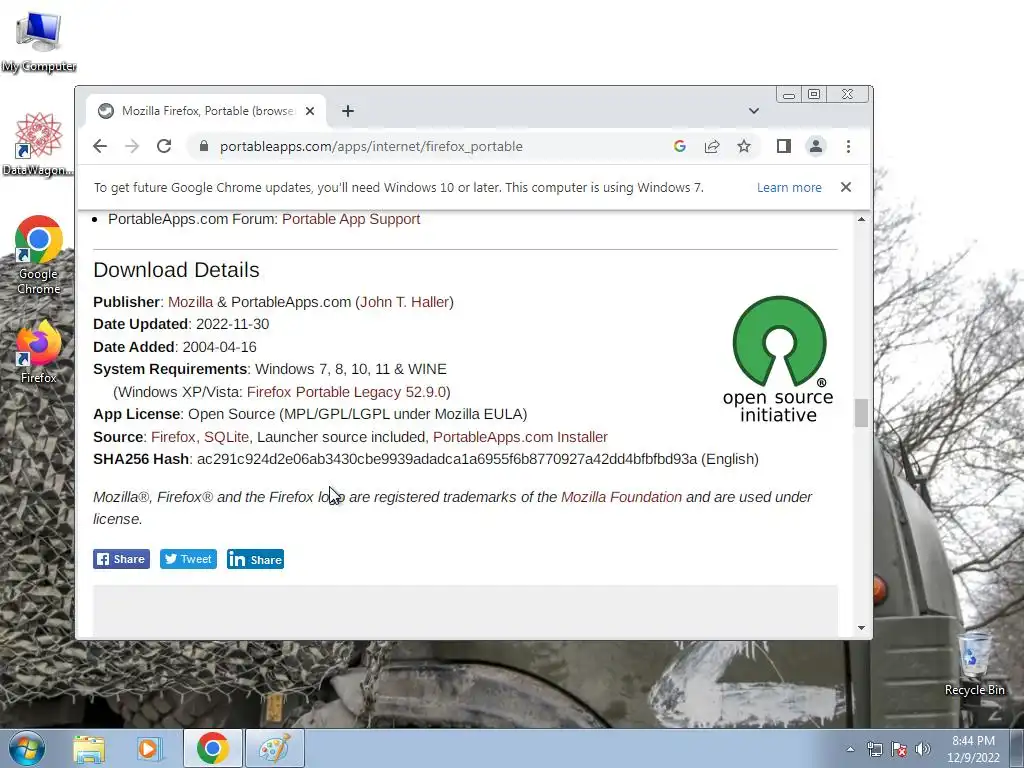Click the Google icon in address bar
Image resolution: width=1024 pixels, height=768 pixels.
point(680,146)
